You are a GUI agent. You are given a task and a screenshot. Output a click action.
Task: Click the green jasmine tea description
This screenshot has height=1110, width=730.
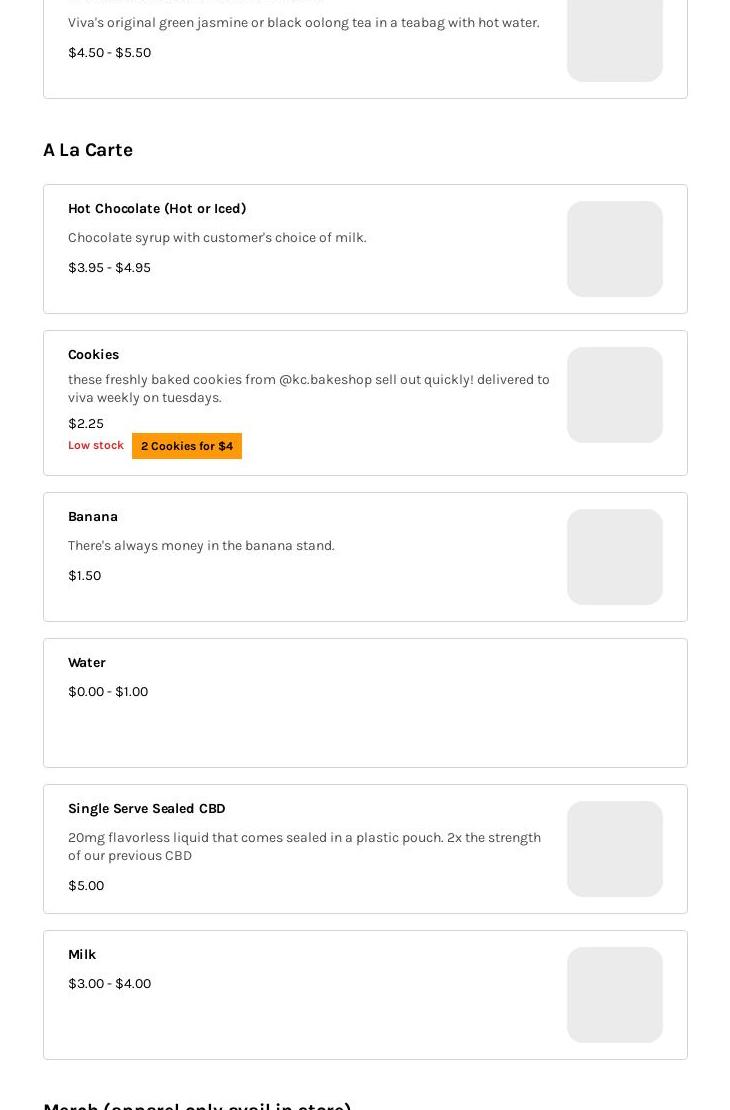coord(303,23)
